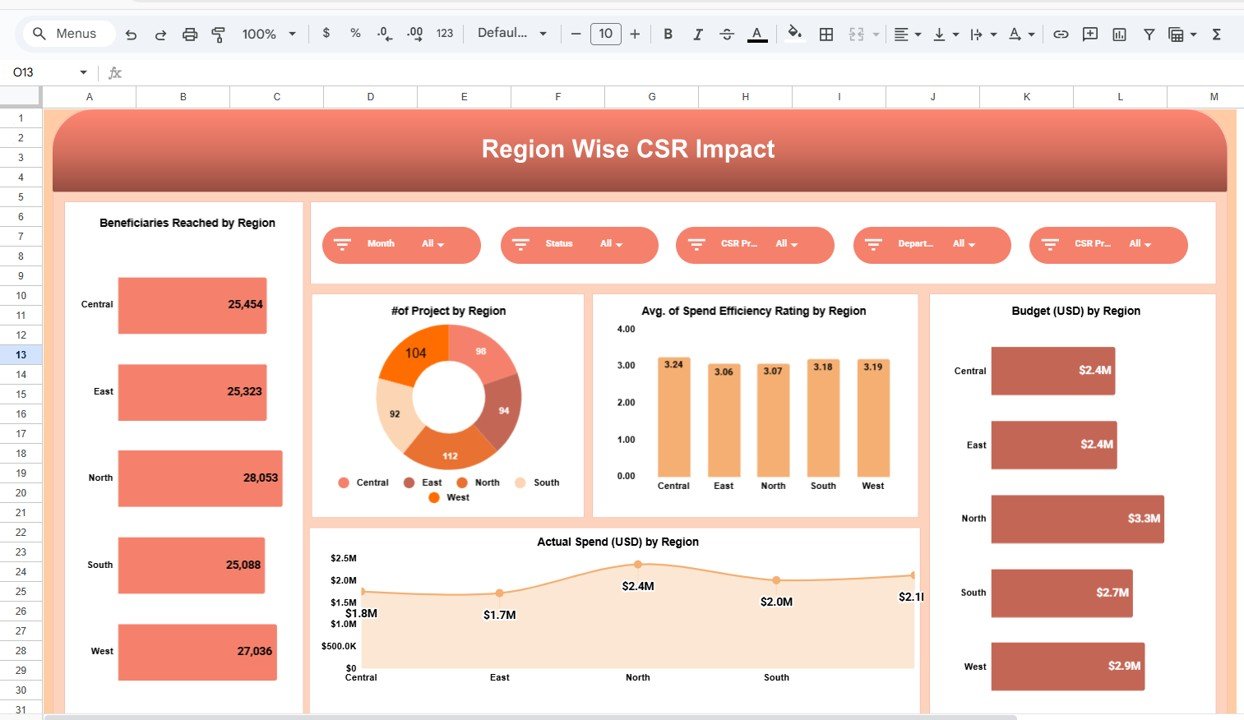
Task: Open the Functions sigma icon
Action: (1217, 34)
